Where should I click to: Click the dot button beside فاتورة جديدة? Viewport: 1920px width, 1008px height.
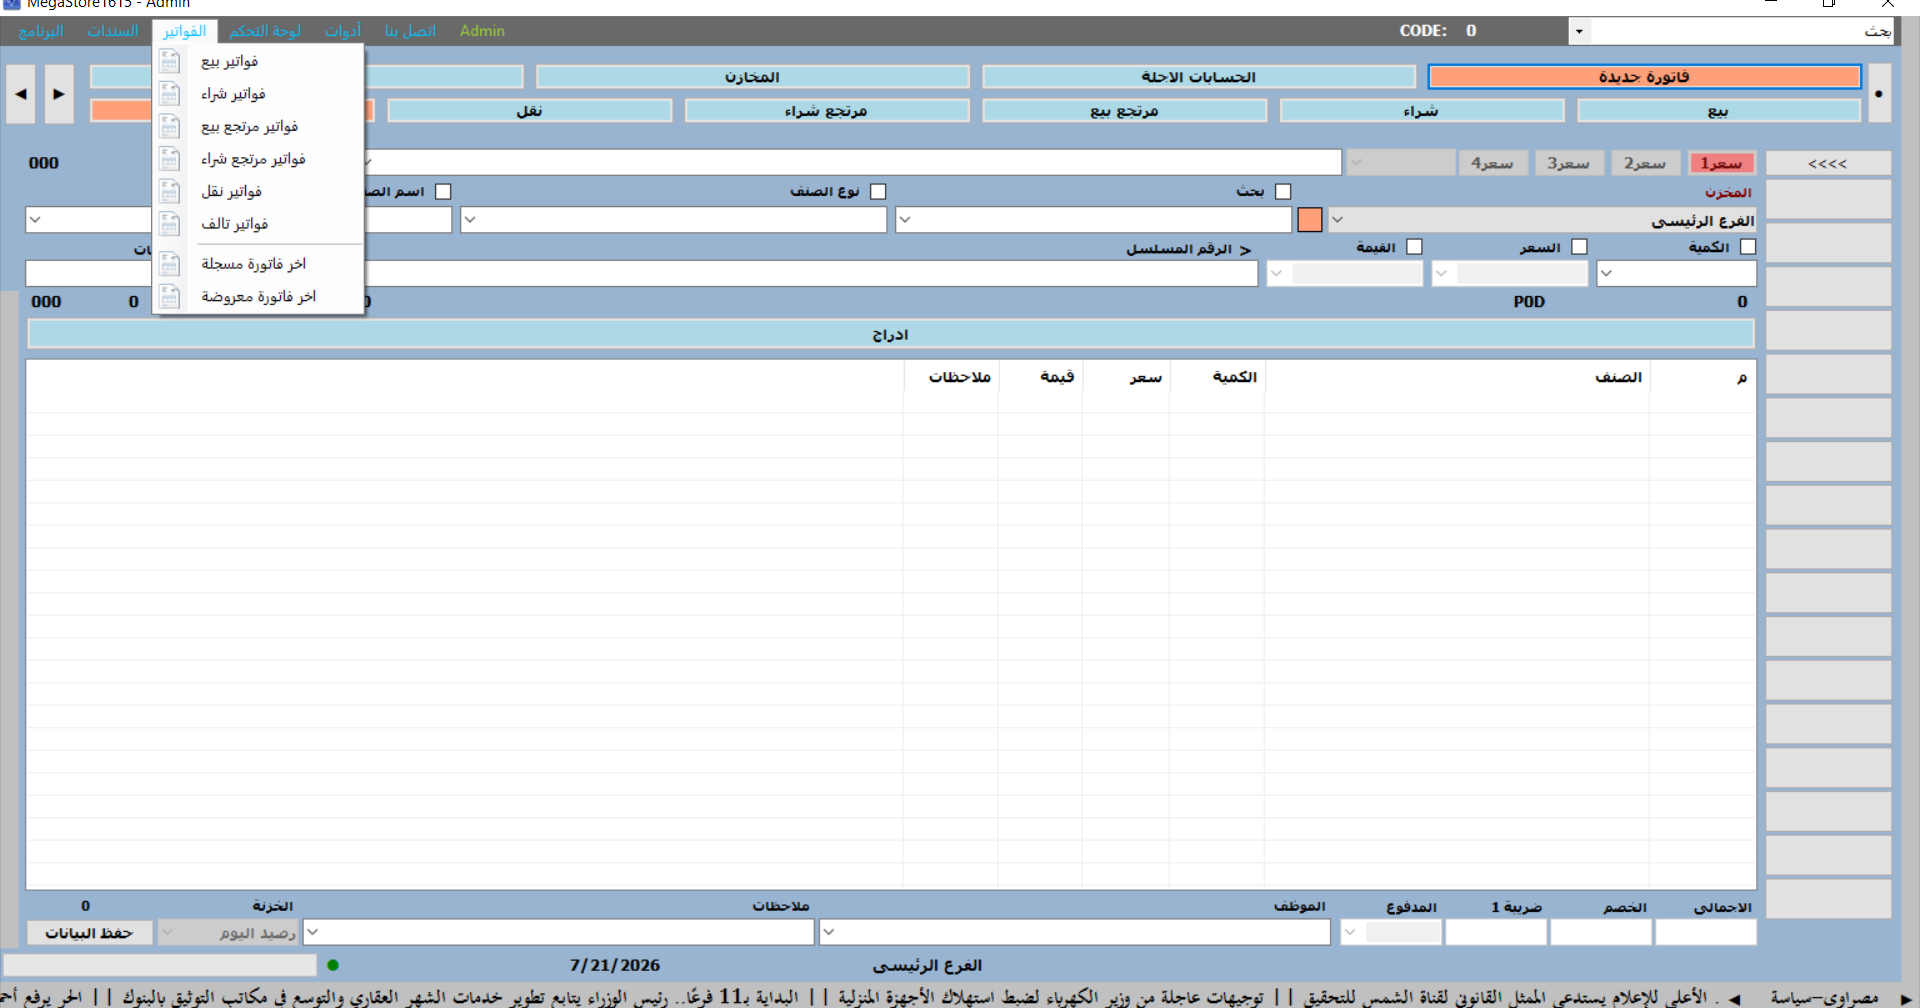[x=1879, y=94]
